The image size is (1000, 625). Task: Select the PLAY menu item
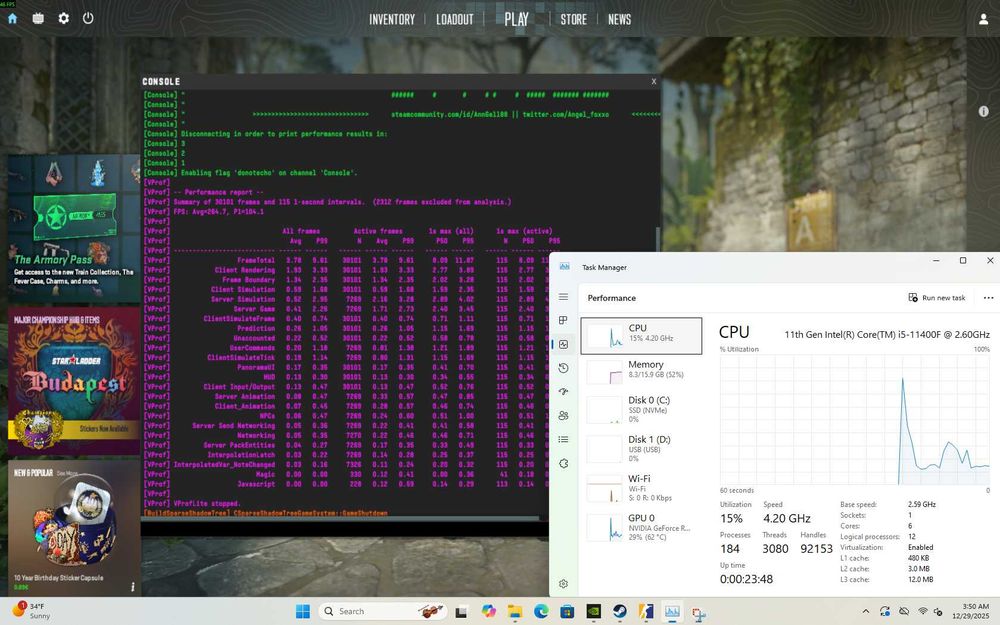pyautogui.click(x=517, y=19)
